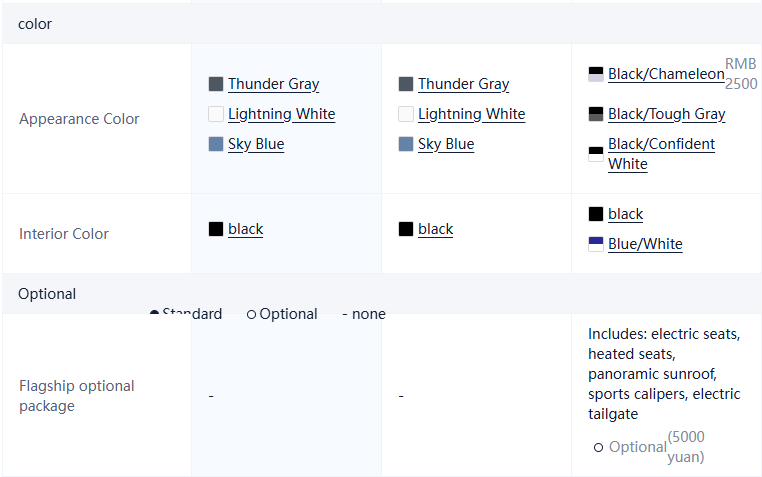Click Blue/White interior color swatch
The width and height of the screenshot is (762, 477).
(596, 244)
